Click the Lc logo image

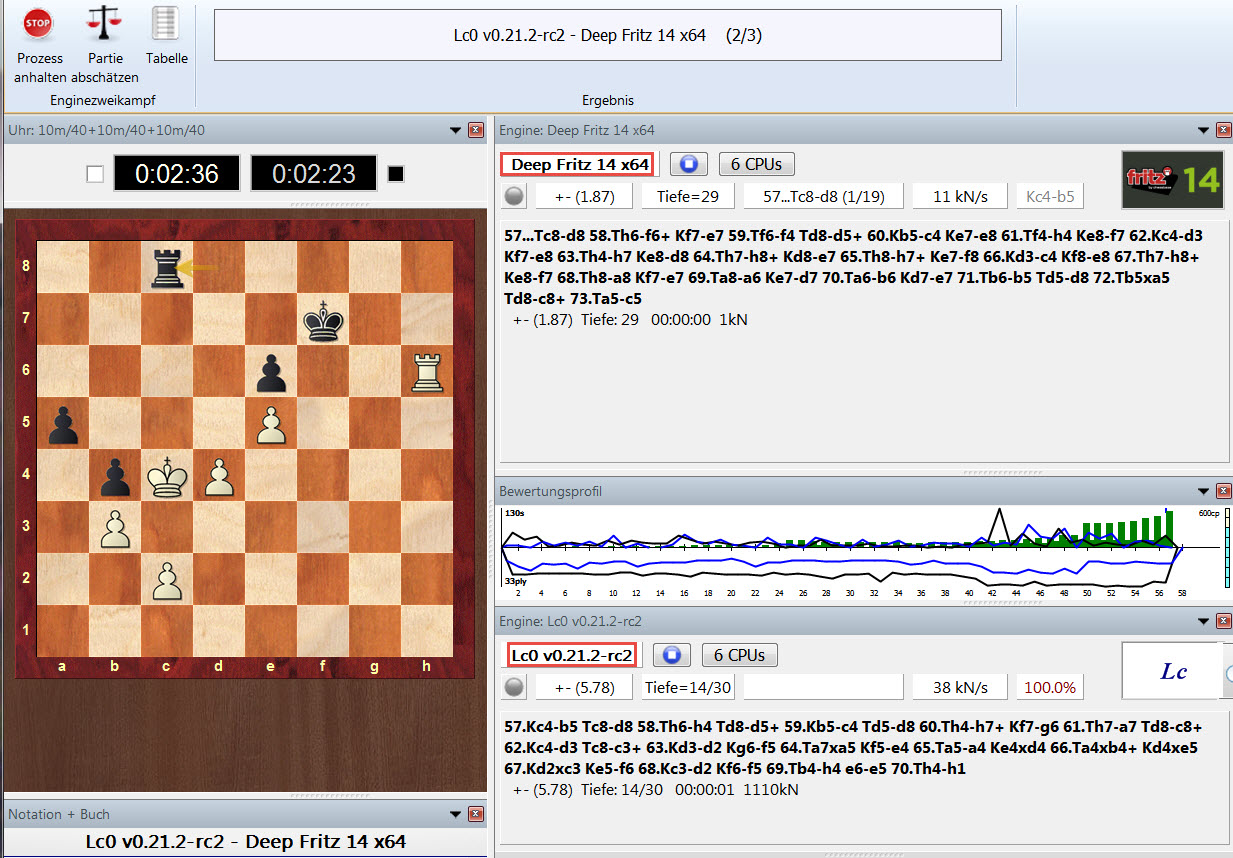pyautogui.click(x=1172, y=671)
